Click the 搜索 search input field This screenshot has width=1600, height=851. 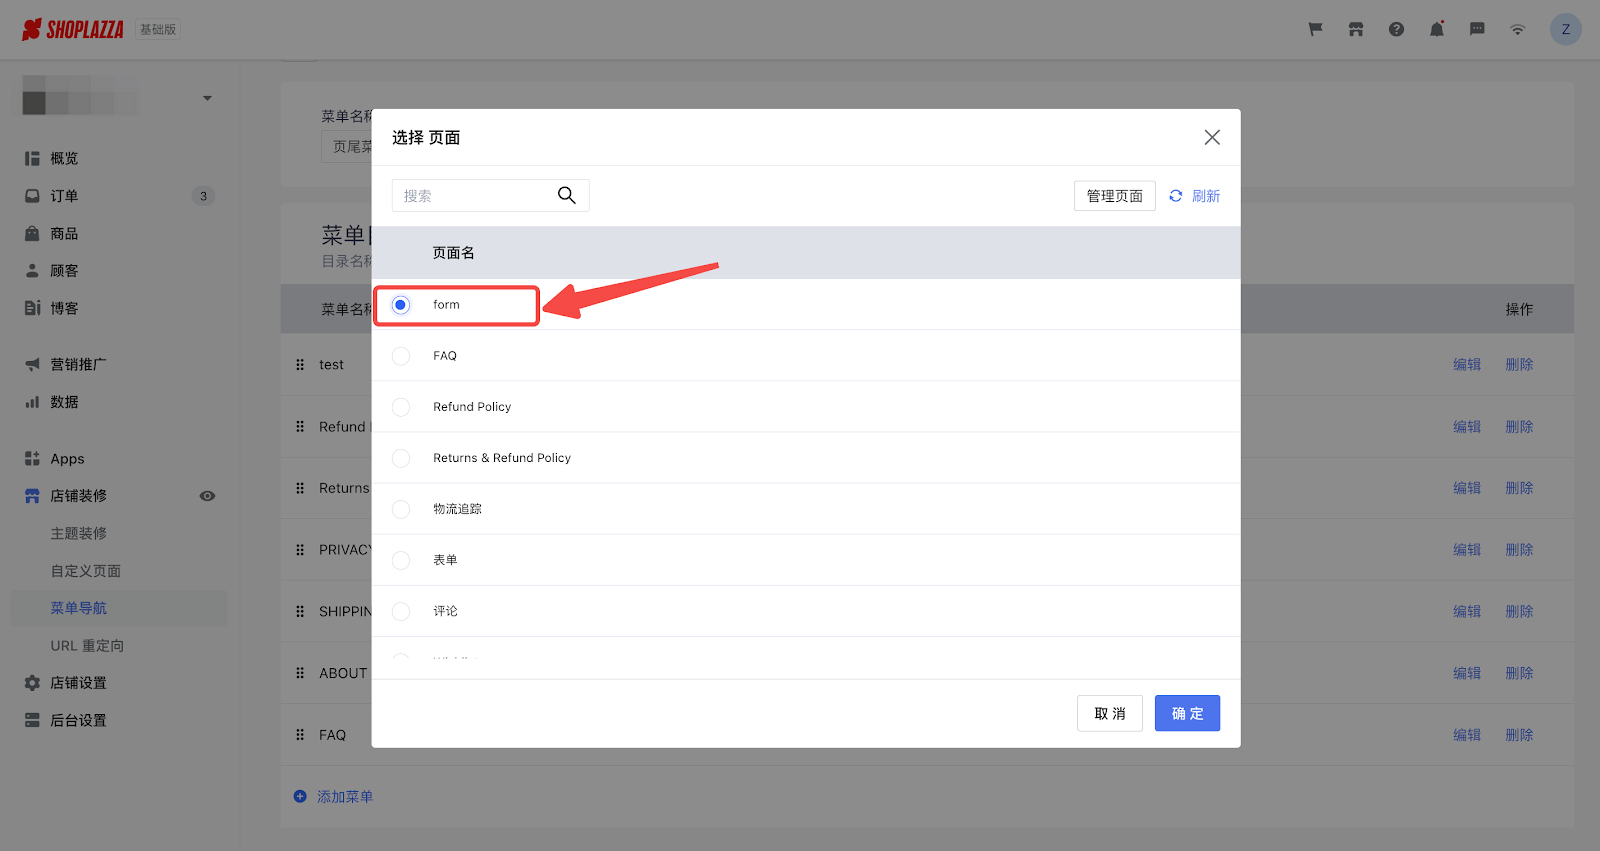(473, 196)
